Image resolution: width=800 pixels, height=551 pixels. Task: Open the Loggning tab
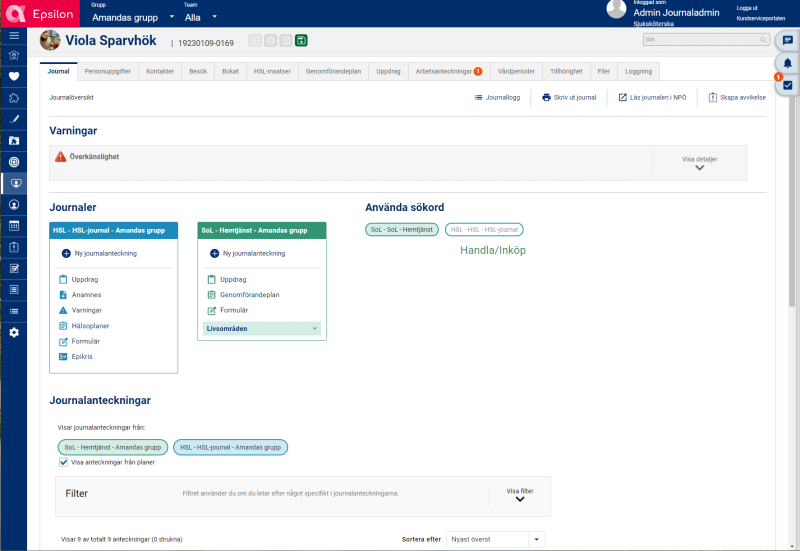click(x=638, y=71)
